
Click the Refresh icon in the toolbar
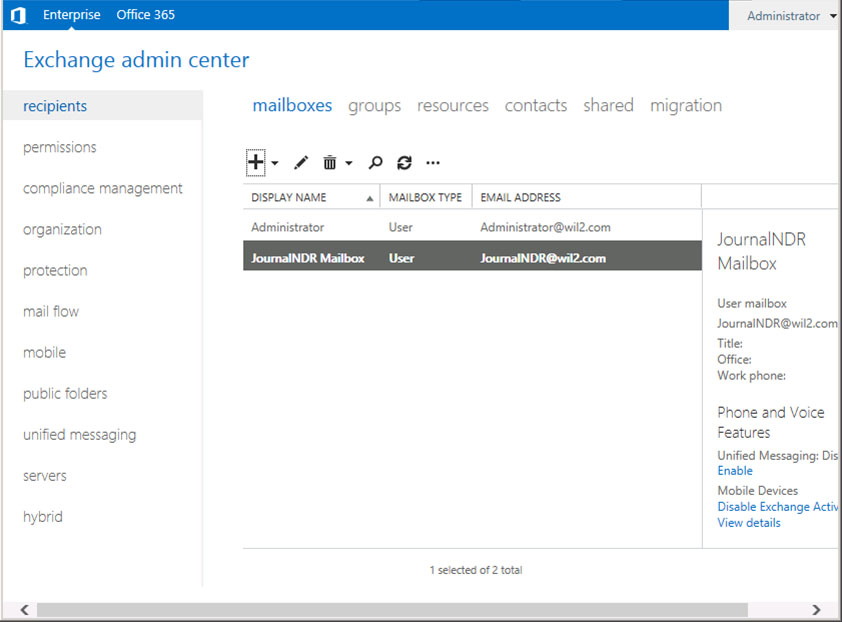point(404,162)
